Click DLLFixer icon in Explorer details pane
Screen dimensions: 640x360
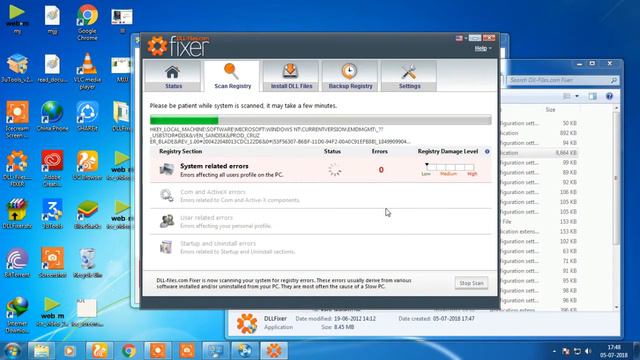tap(247, 323)
